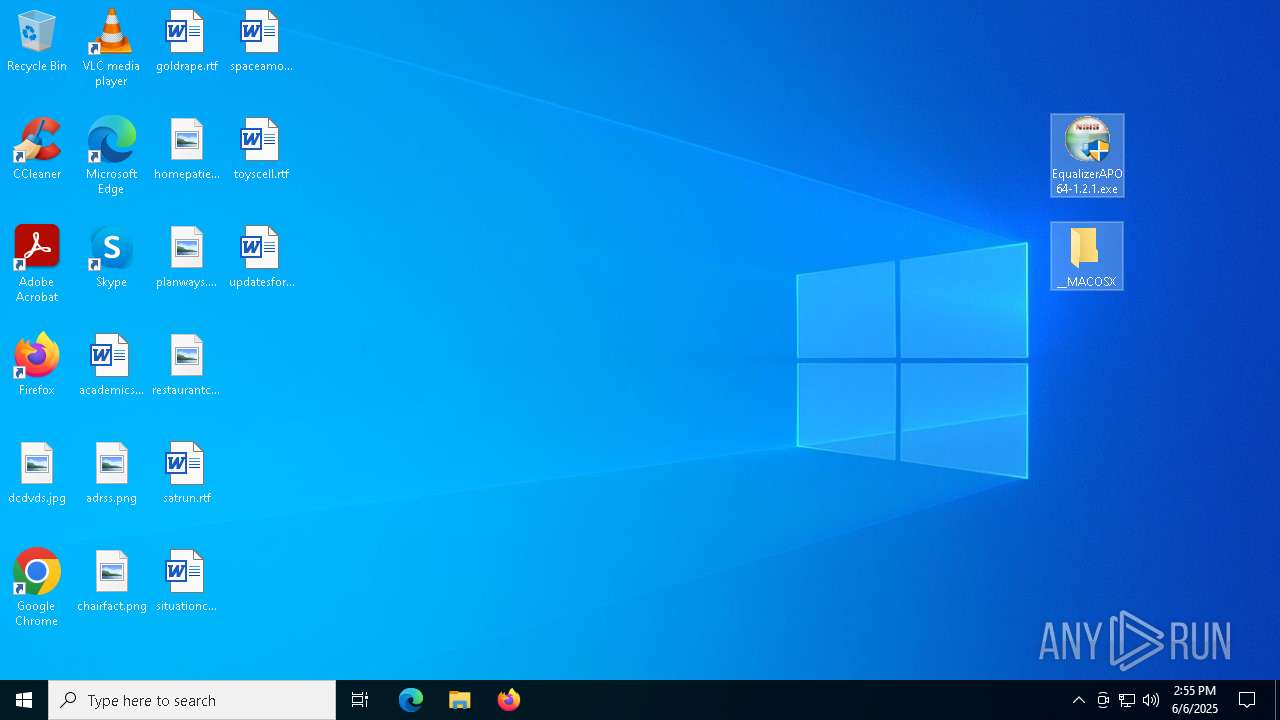Select the academics... Word document icon
The width and height of the screenshot is (1280, 720).
[111, 366]
